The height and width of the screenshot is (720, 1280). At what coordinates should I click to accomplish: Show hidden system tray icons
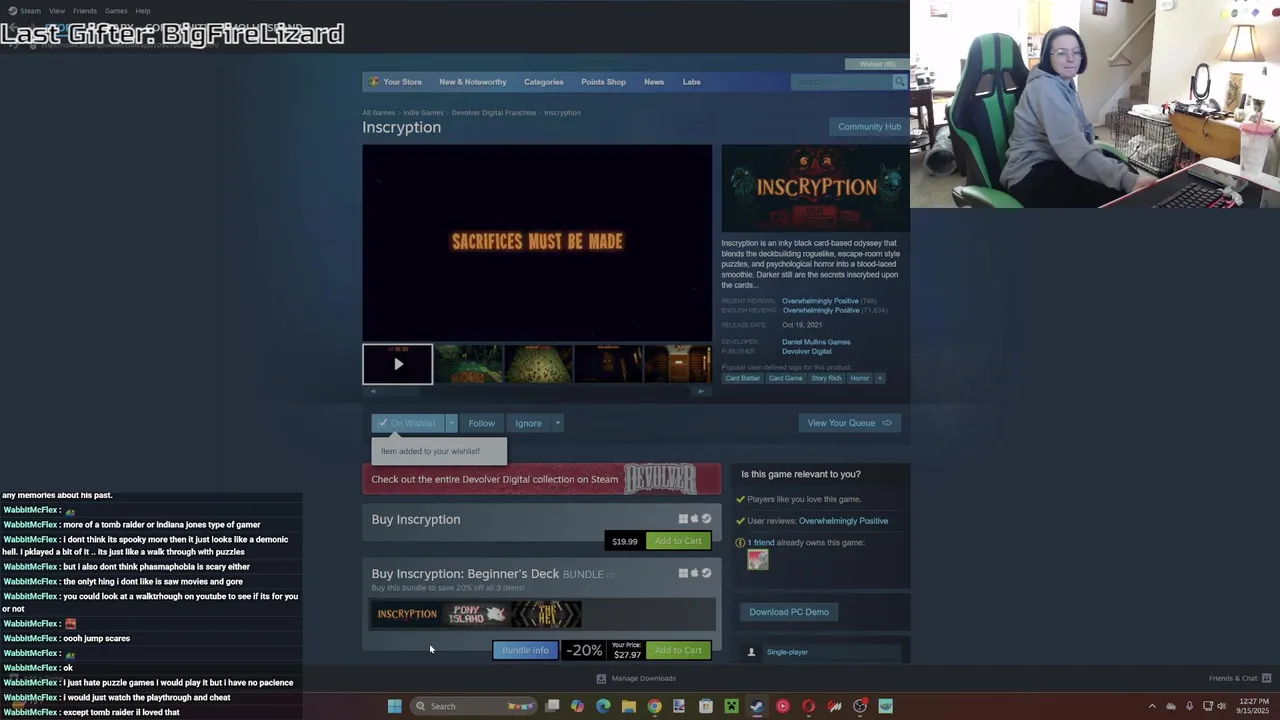(1152, 706)
